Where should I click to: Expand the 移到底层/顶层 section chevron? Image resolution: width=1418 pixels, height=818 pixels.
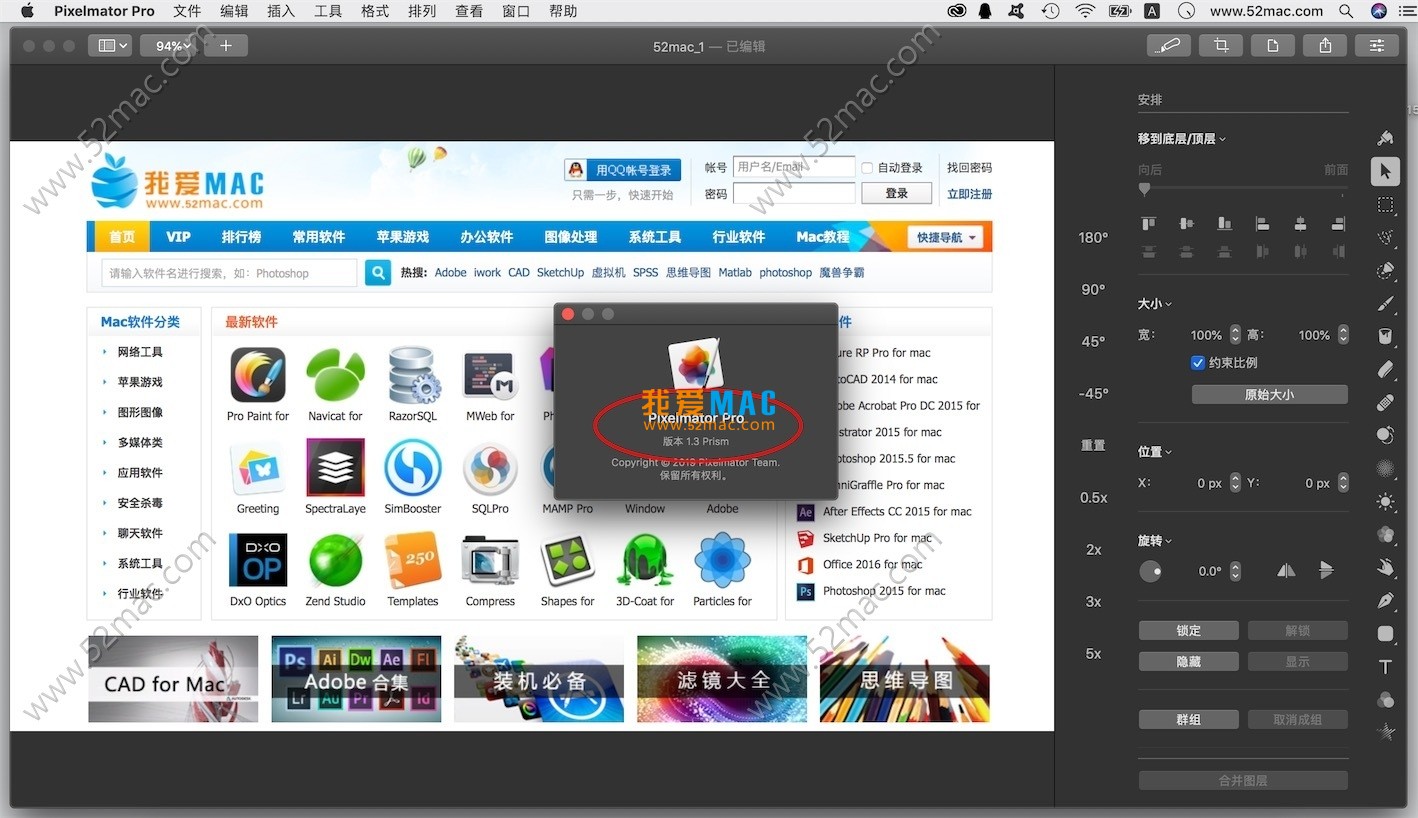pyautogui.click(x=1223, y=139)
